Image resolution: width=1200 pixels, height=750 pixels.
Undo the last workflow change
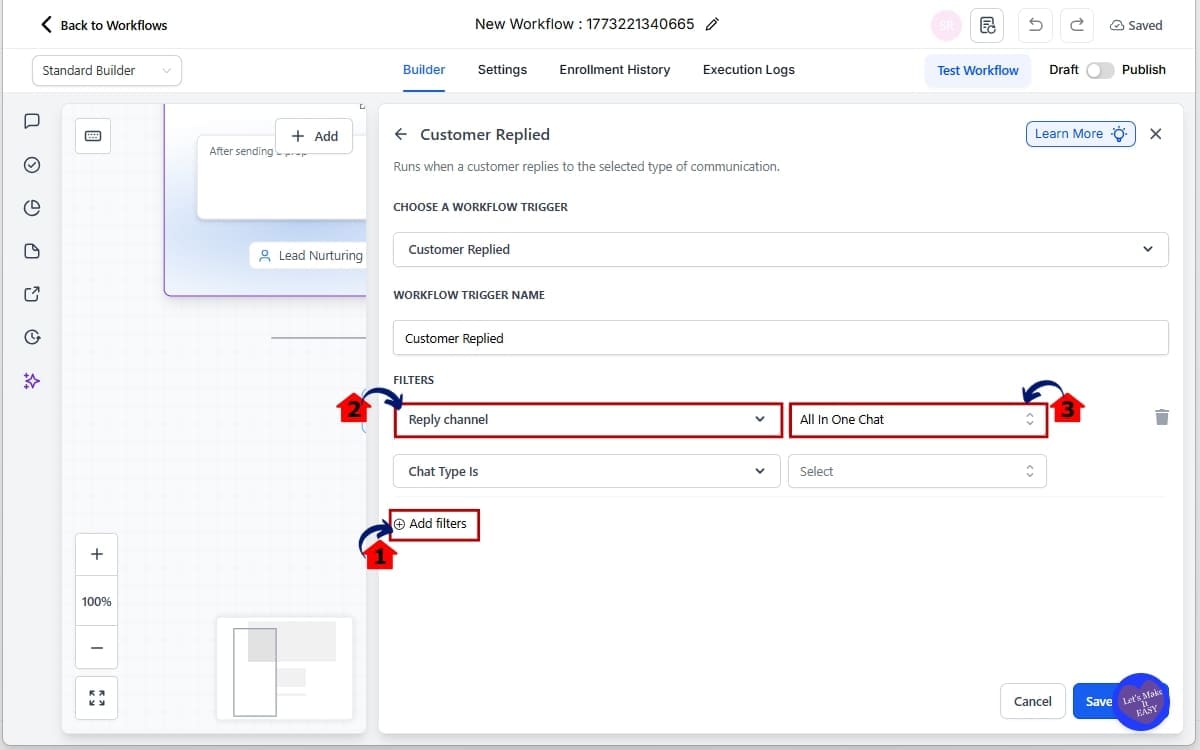[x=1035, y=25]
